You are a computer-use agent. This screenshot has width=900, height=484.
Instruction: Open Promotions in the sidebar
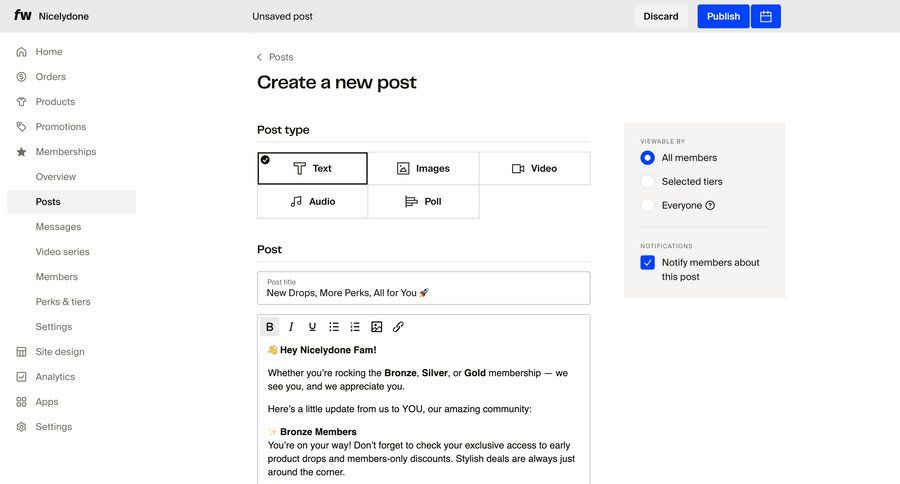pyautogui.click(x=61, y=127)
